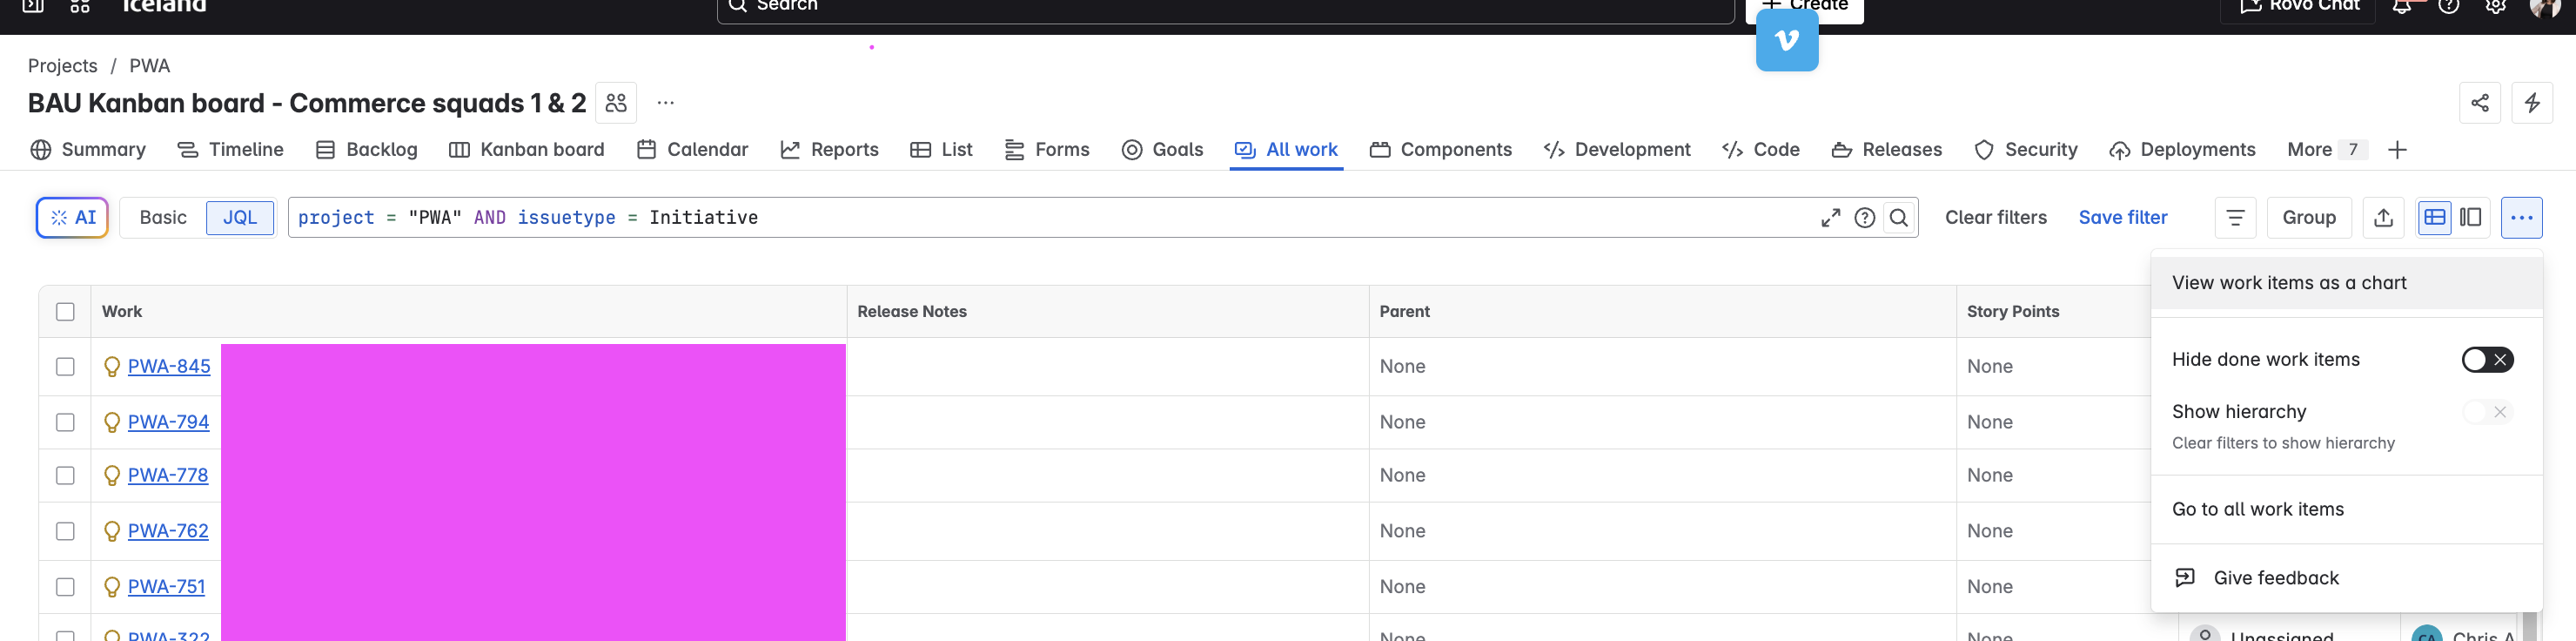Open the Timeline tab
Screen dimensions: 2576x641
click(x=231, y=150)
